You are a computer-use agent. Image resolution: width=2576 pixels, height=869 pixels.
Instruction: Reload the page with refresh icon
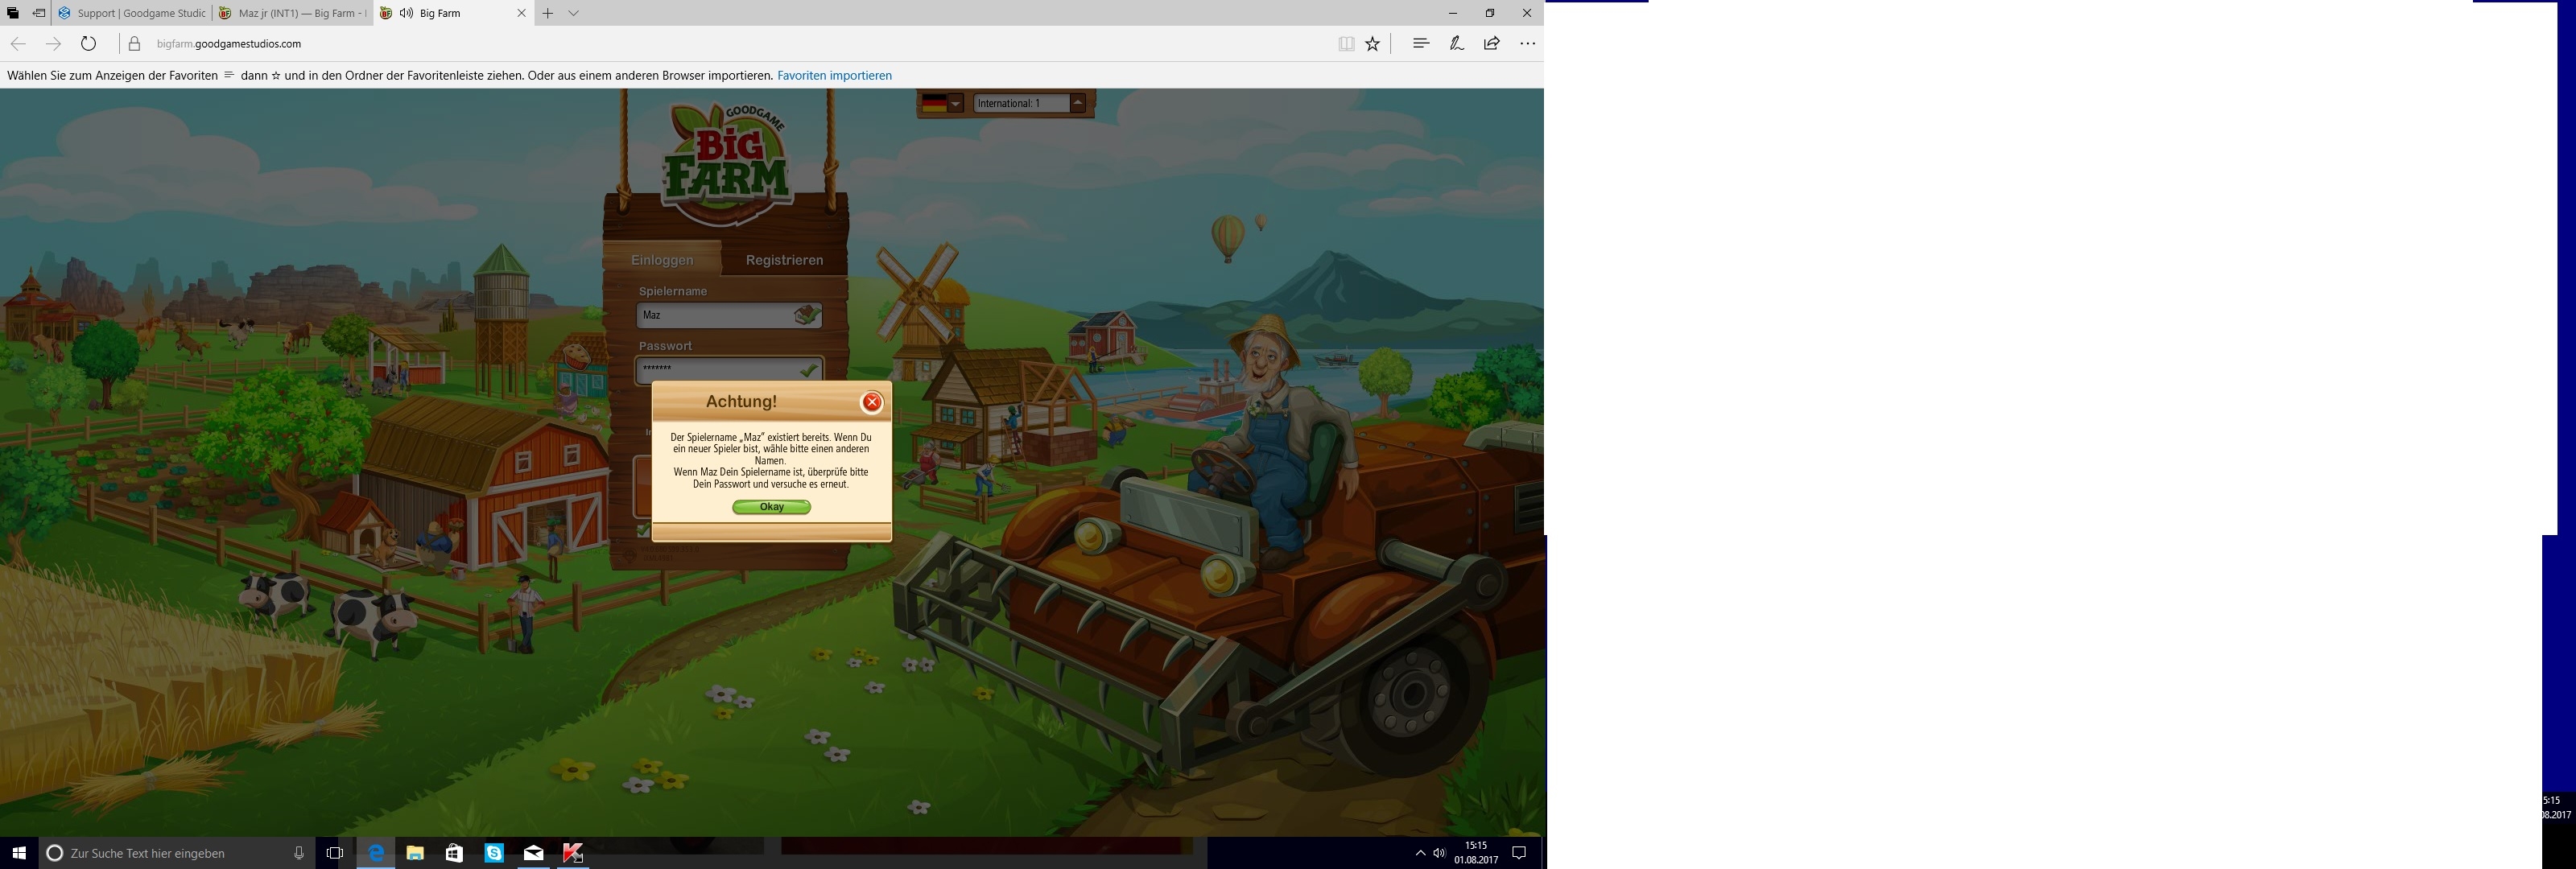(x=88, y=43)
